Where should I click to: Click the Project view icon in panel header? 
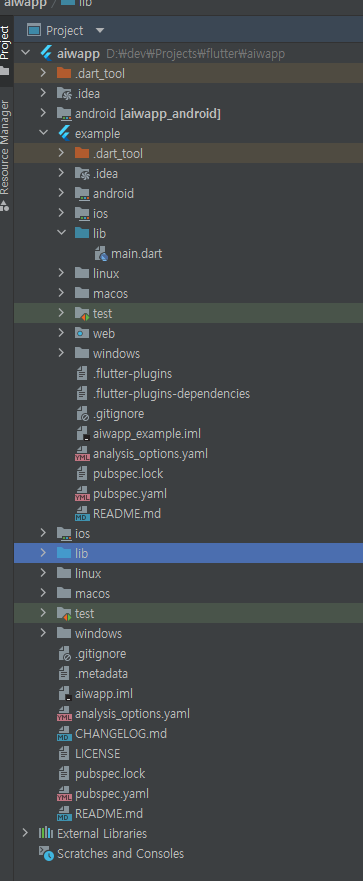click(x=34, y=30)
